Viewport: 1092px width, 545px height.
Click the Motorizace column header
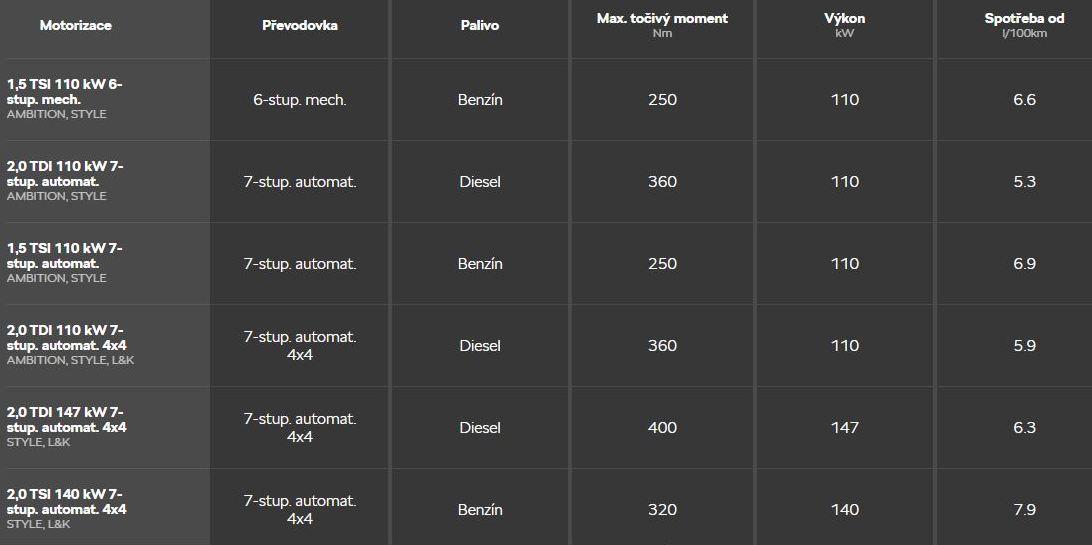(x=75, y=26)
